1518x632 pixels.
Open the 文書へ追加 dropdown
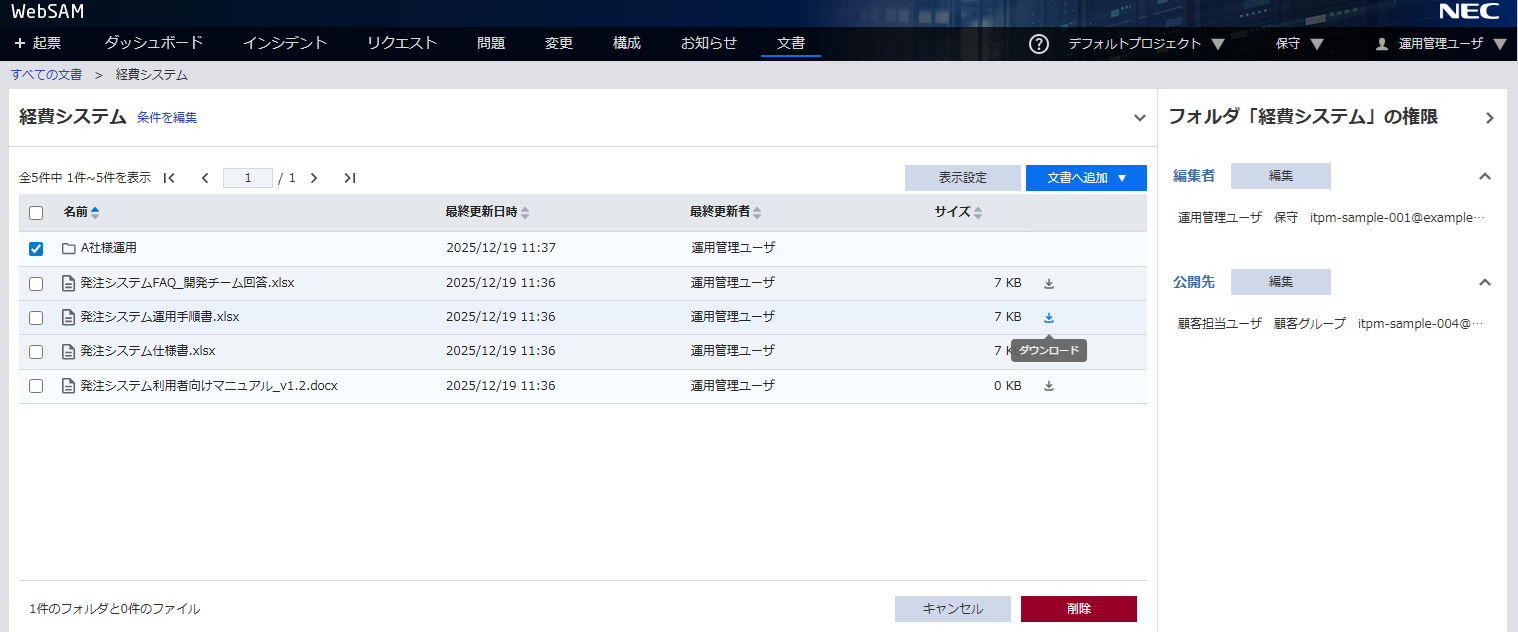point(1086,178)
